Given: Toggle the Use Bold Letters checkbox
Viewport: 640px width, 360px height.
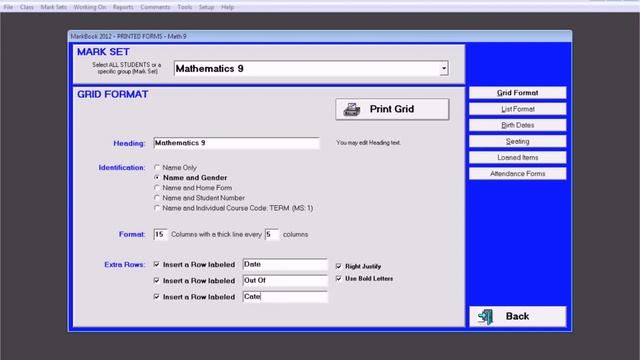Looking at the screenshot, I should pos(339,278).
